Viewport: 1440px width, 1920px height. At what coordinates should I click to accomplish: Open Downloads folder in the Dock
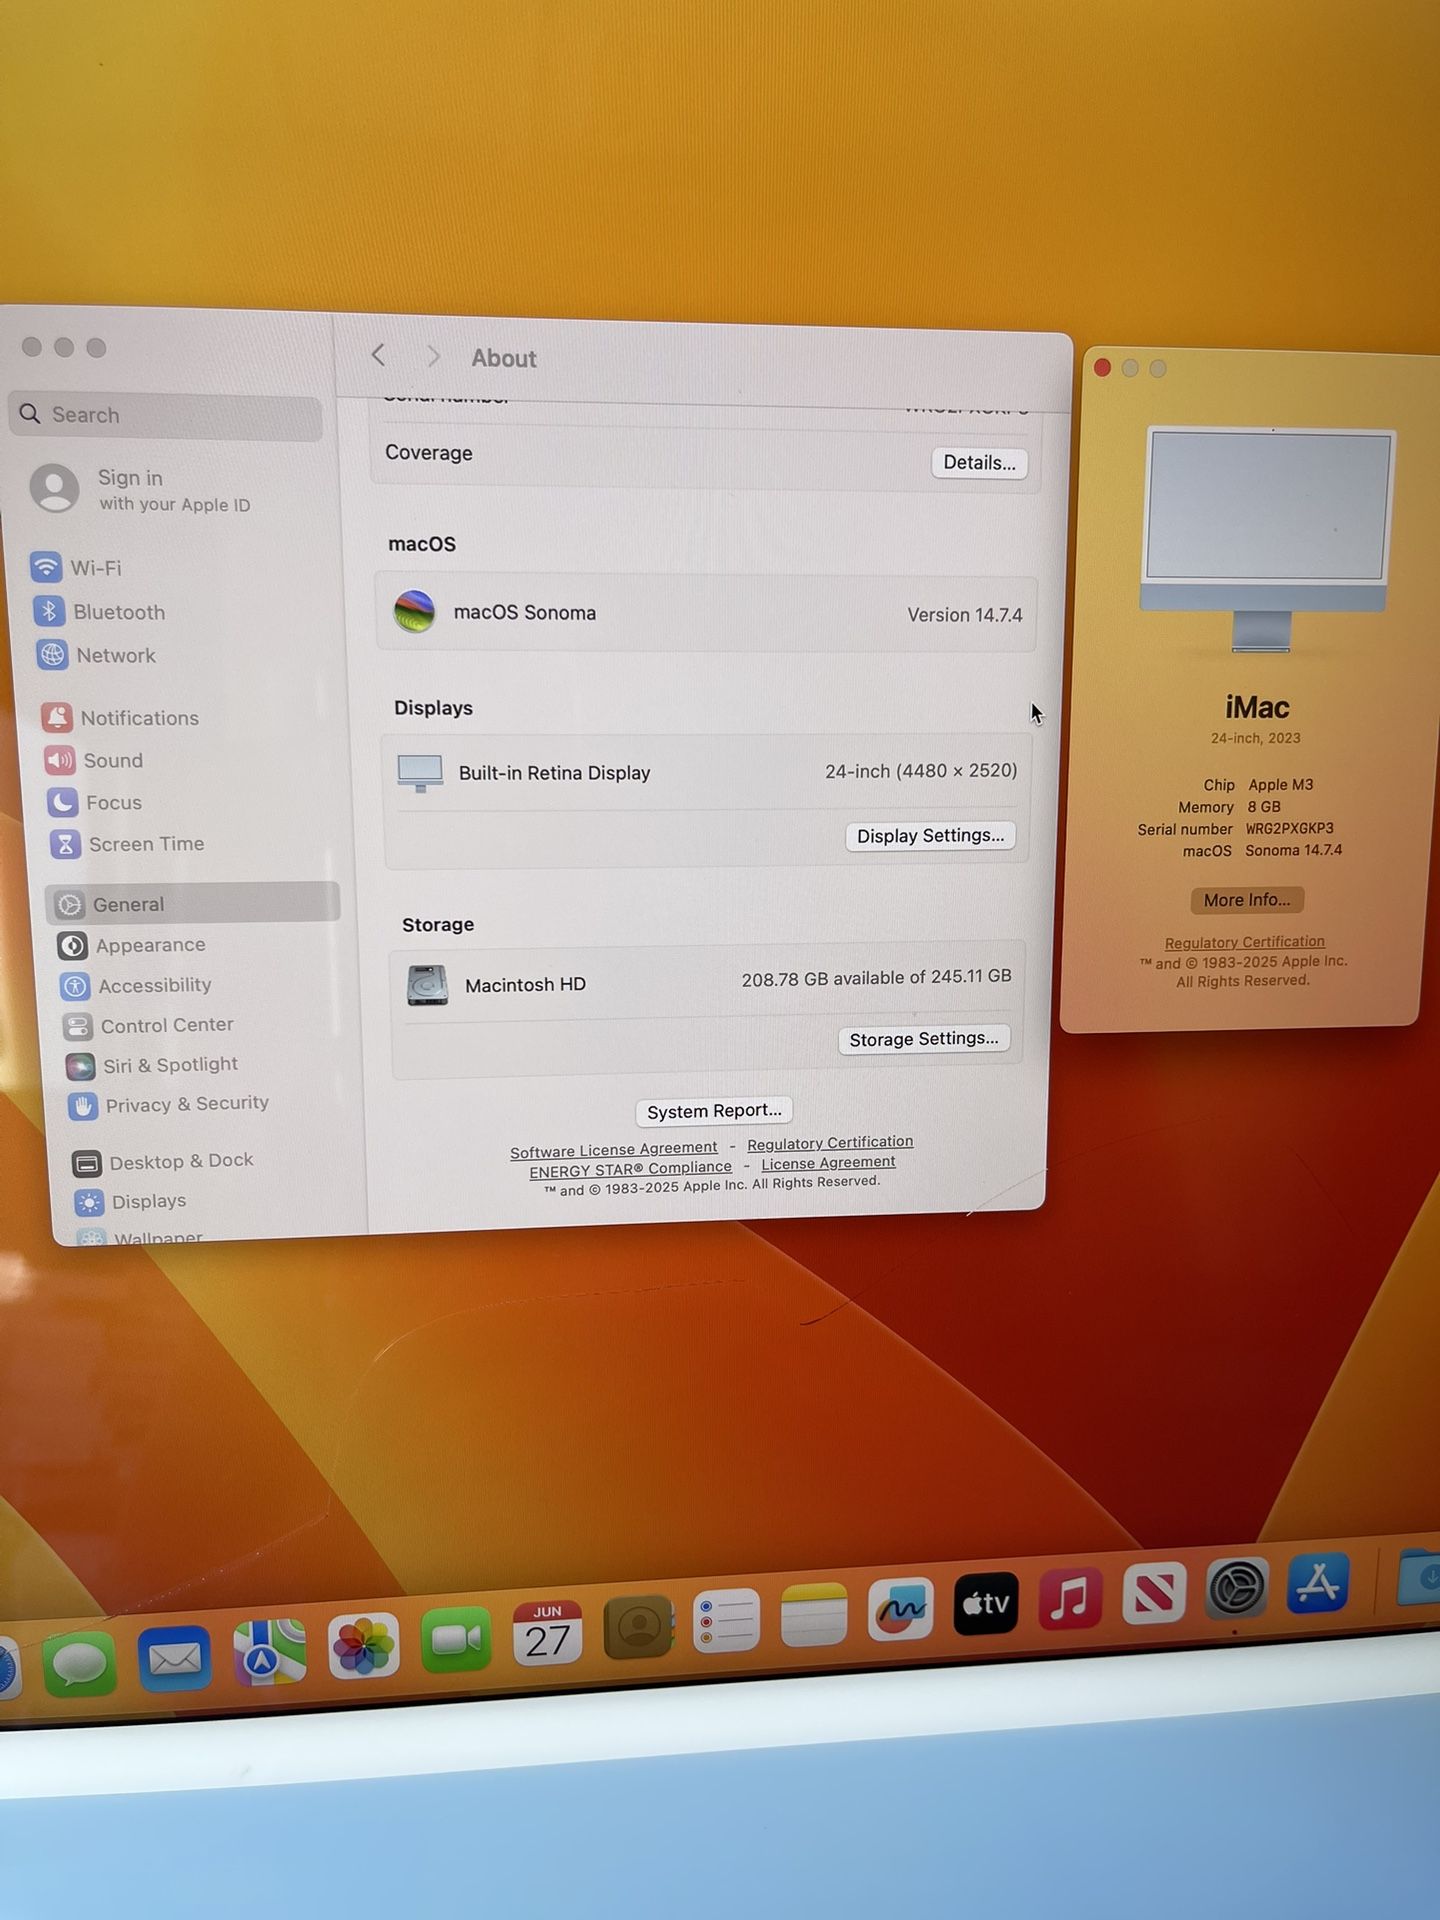click(1419, 1576)
